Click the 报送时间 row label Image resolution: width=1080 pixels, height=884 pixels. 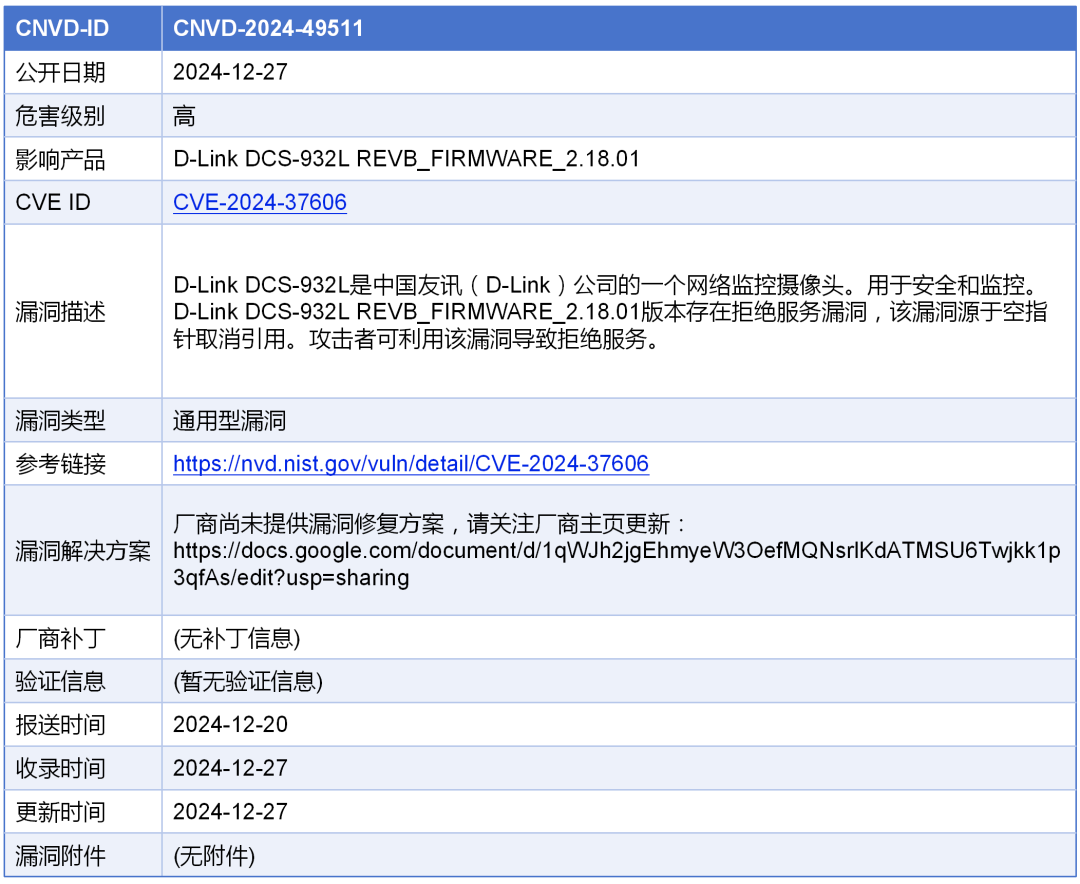[x=61, y=725]
